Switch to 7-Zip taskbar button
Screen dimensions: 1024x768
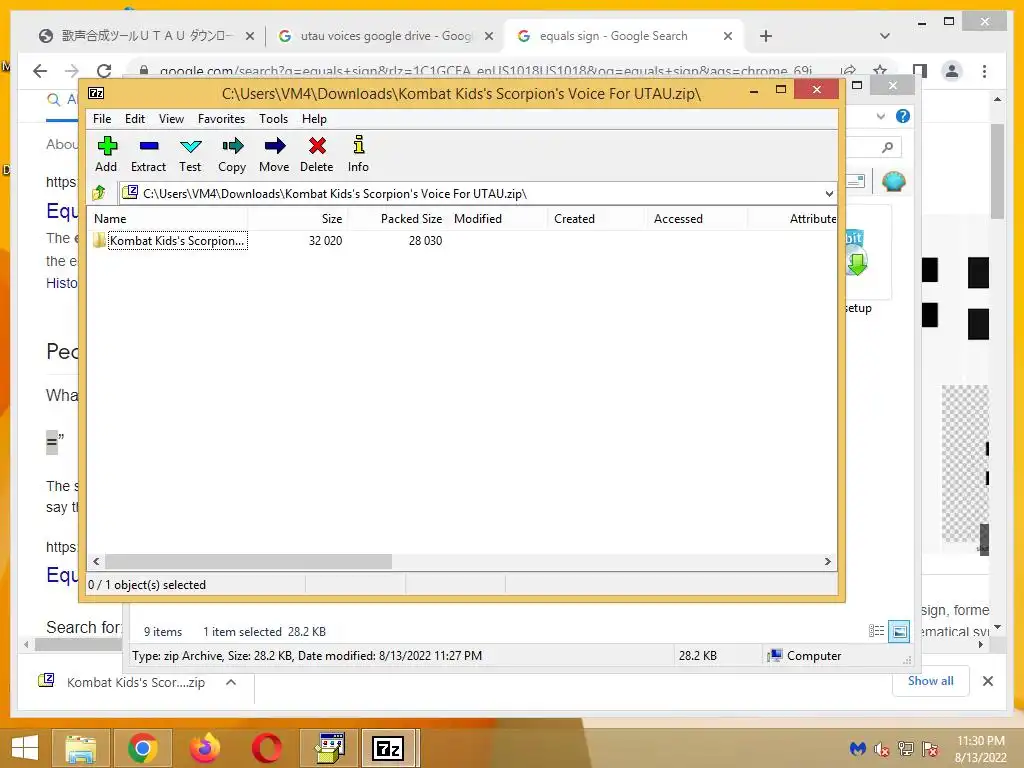(x=388, y=748)
